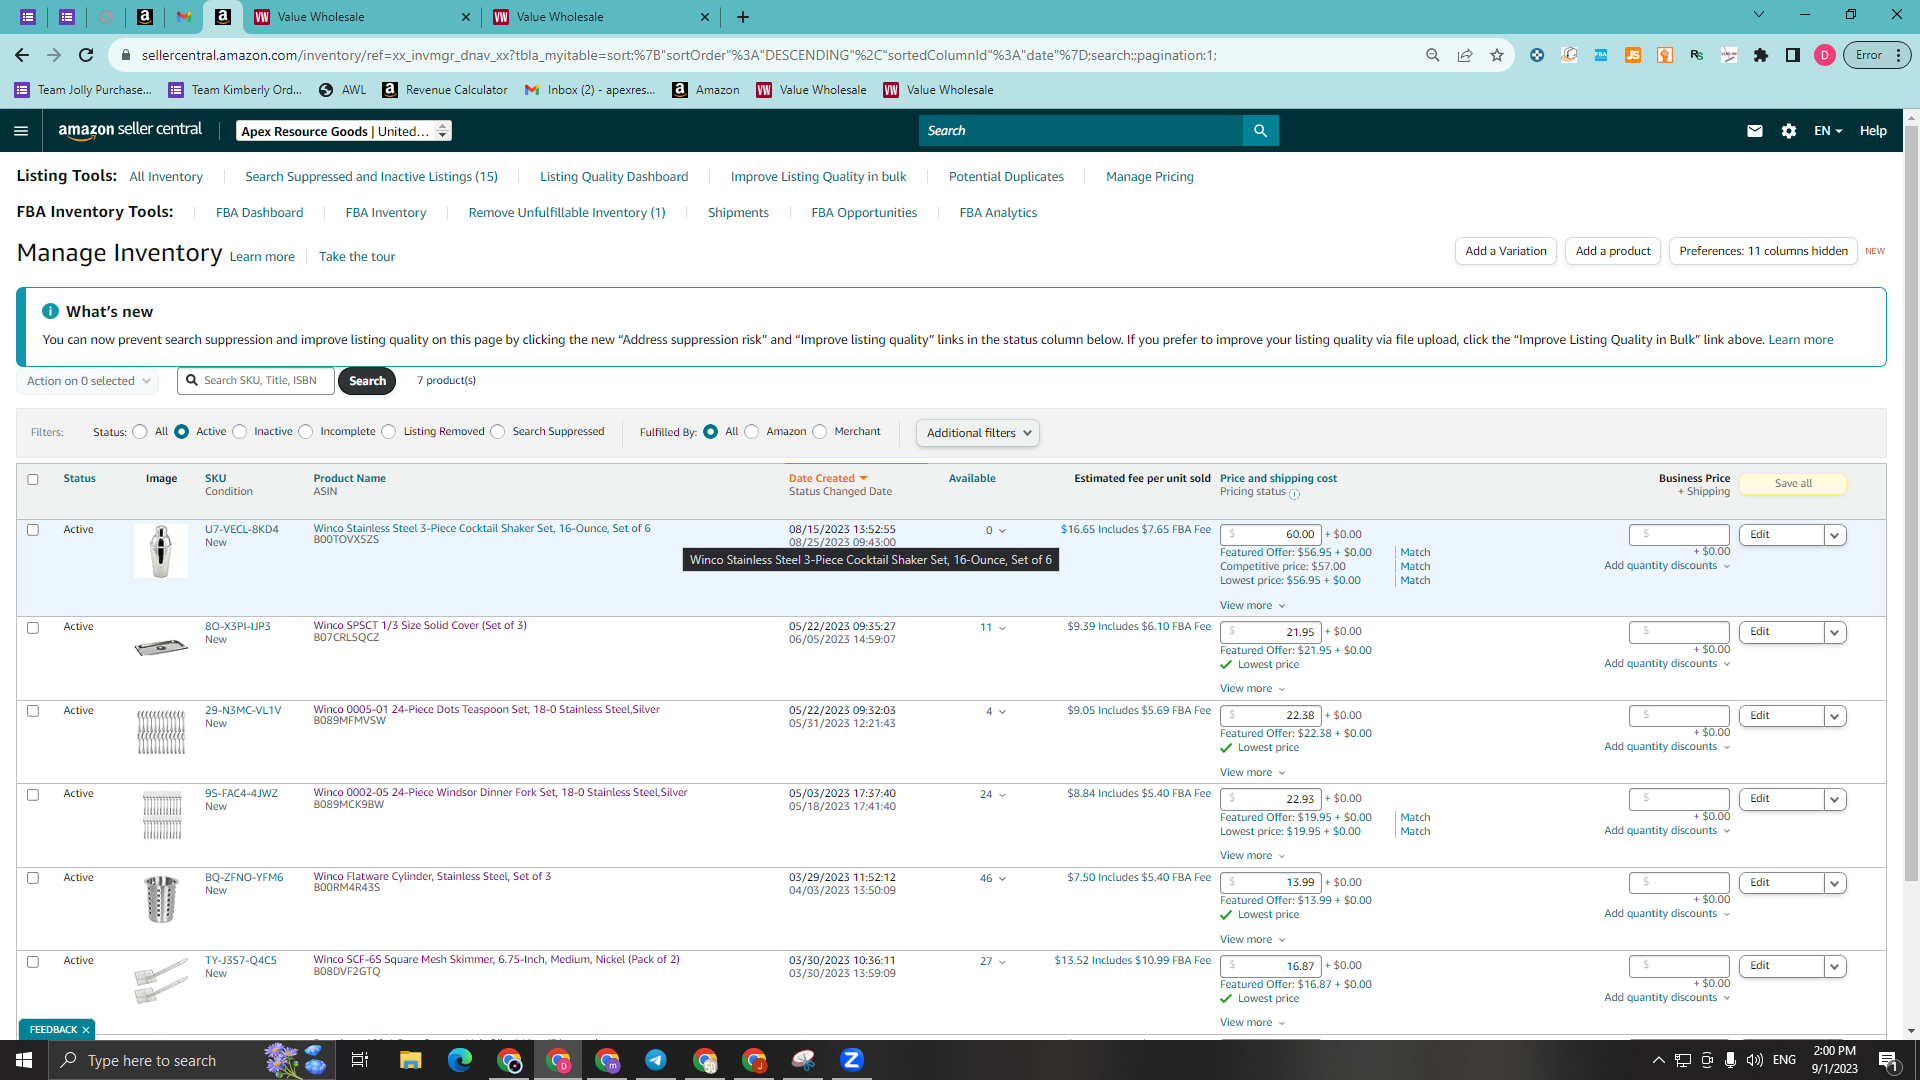
Task: Open the FBA Inventory tool
Action: click(x=386, y=213)
